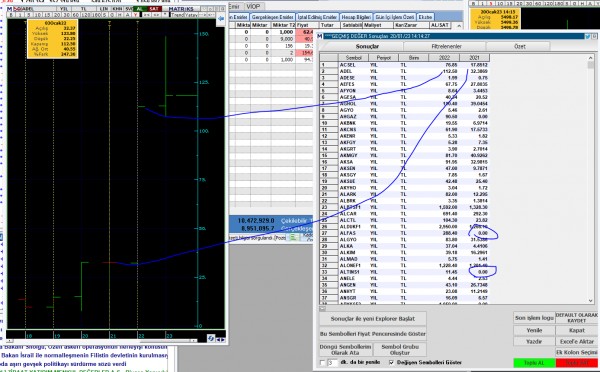600x372 pixels.
Task: Click Sonuçlar ile yeni Explorer Başlat button
Action: click(x=373, y=318)
